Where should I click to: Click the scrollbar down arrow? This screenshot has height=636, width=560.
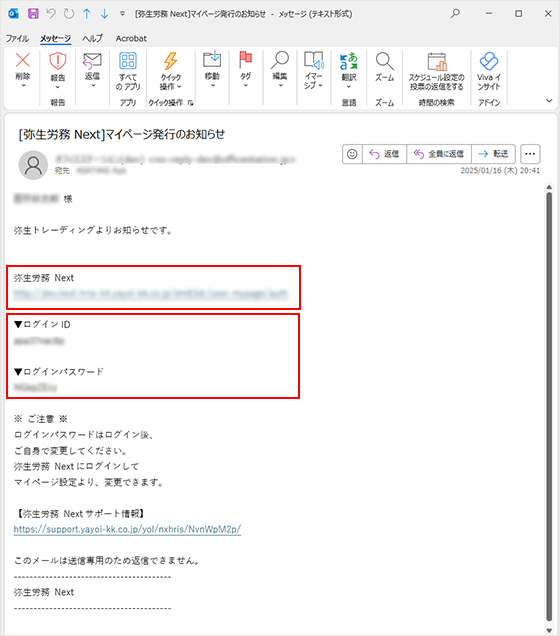tap(549, 630)
